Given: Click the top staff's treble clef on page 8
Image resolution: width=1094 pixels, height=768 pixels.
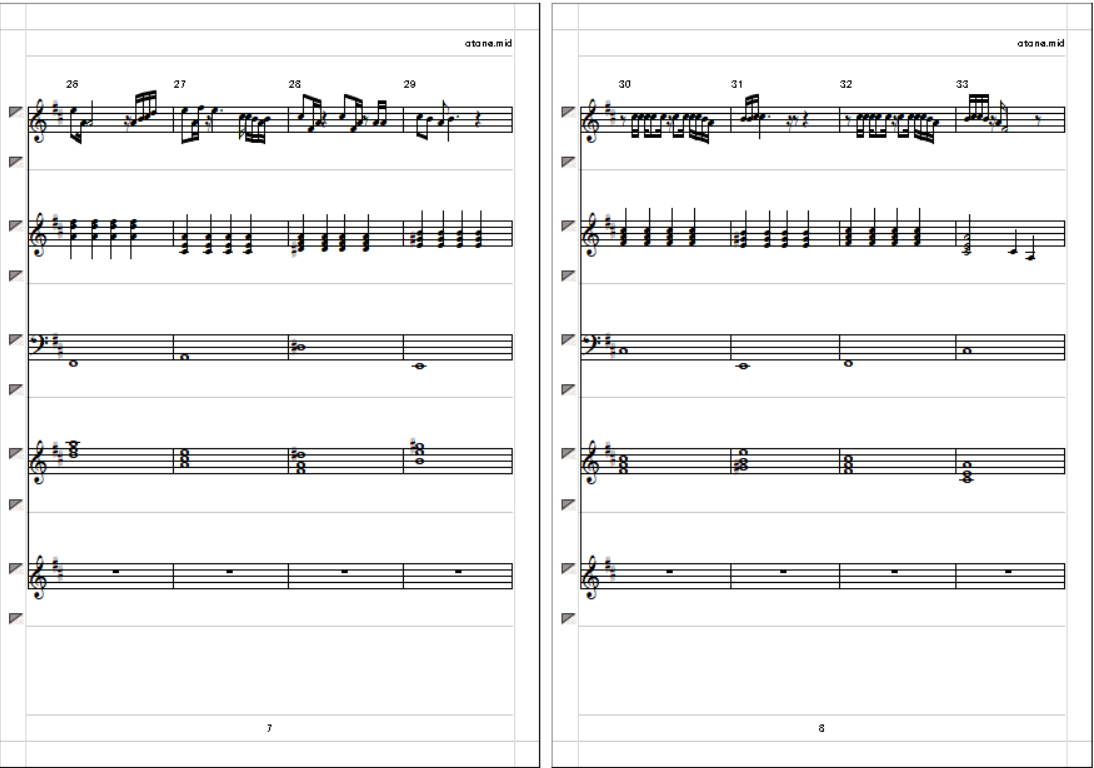Looking at the screenshot, I should (x=592, y=120).
